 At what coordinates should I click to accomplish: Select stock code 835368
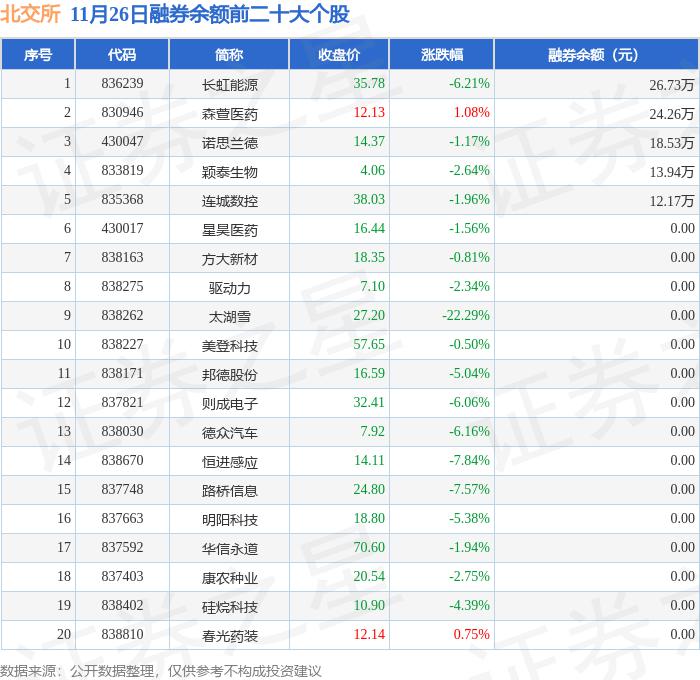122,199
